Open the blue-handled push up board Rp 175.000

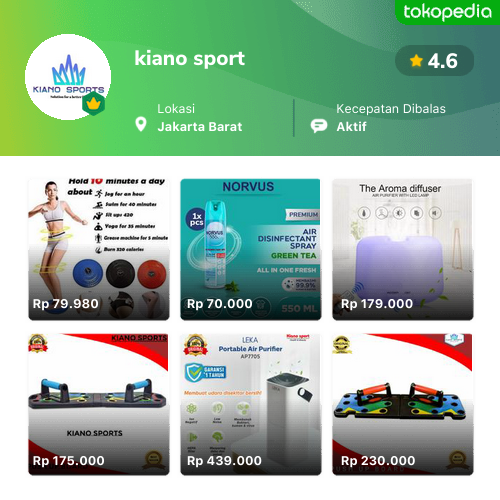[99, 404]
